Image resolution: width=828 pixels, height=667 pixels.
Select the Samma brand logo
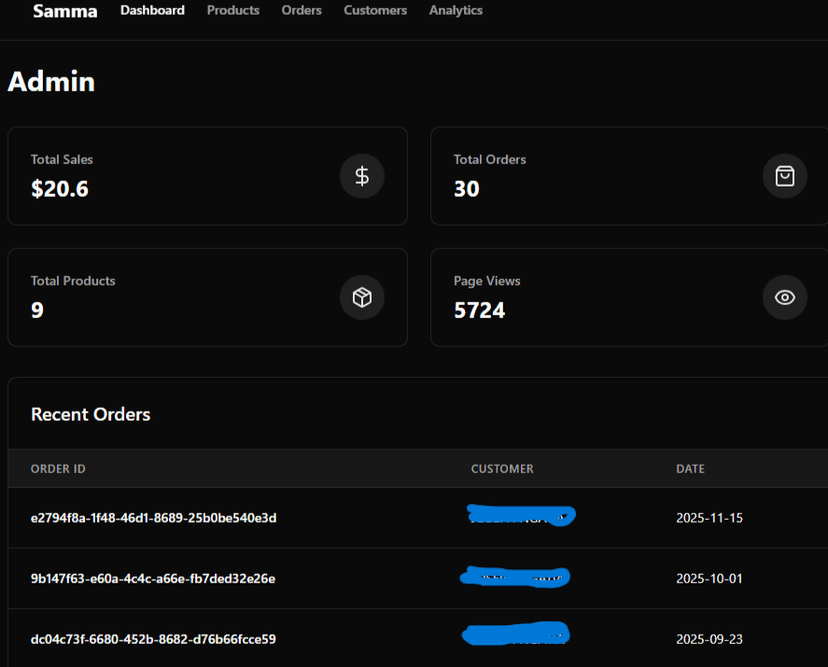point(64,11)
